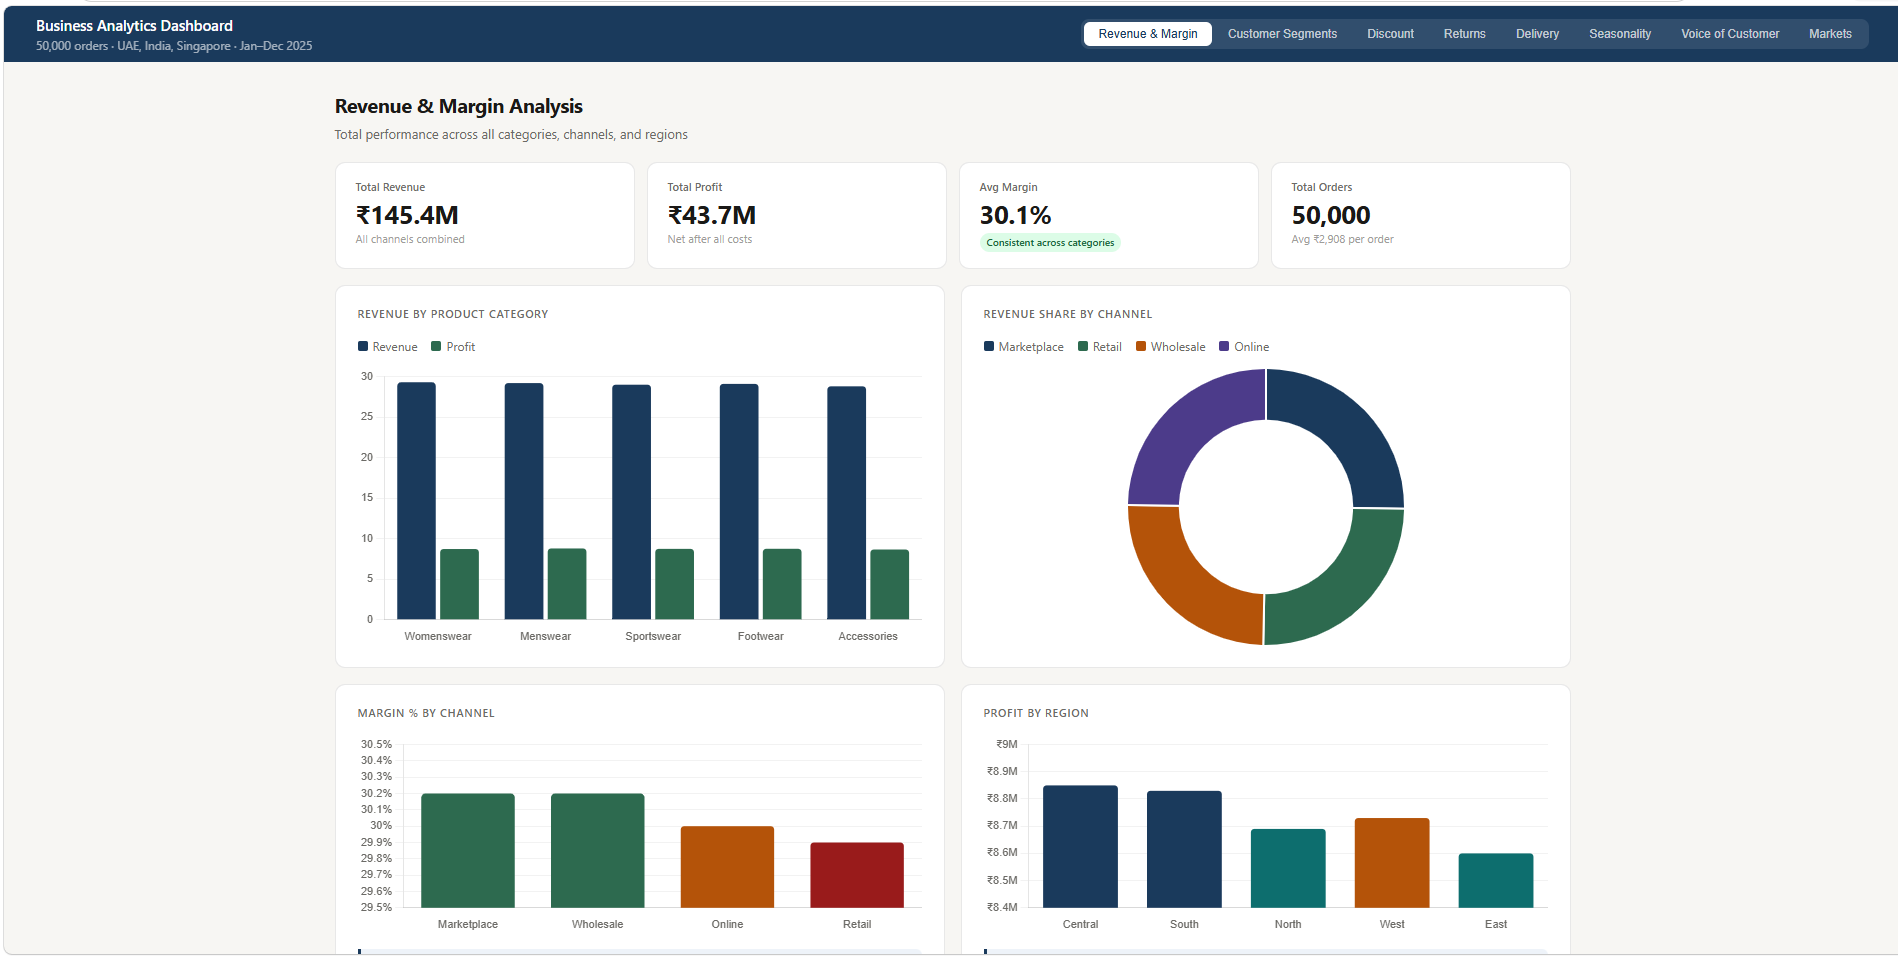This screenshot has width=1898, height=956.
Task: Click the Footwear axis label
Action: [x=761, y=636]
